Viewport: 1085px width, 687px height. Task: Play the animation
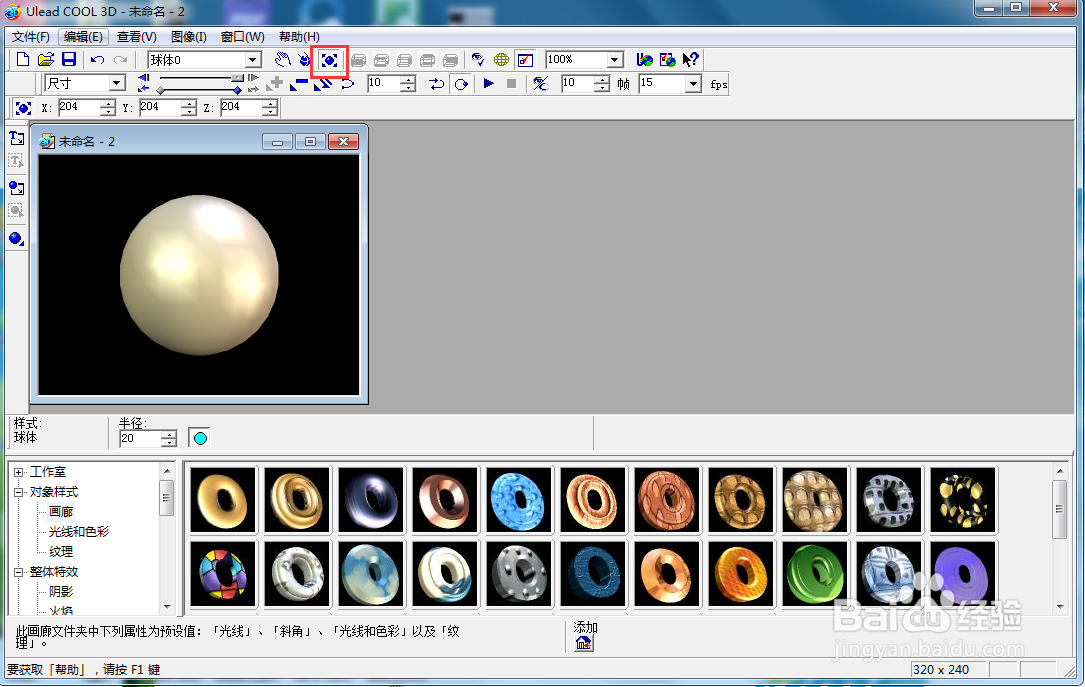click(489, 84)
